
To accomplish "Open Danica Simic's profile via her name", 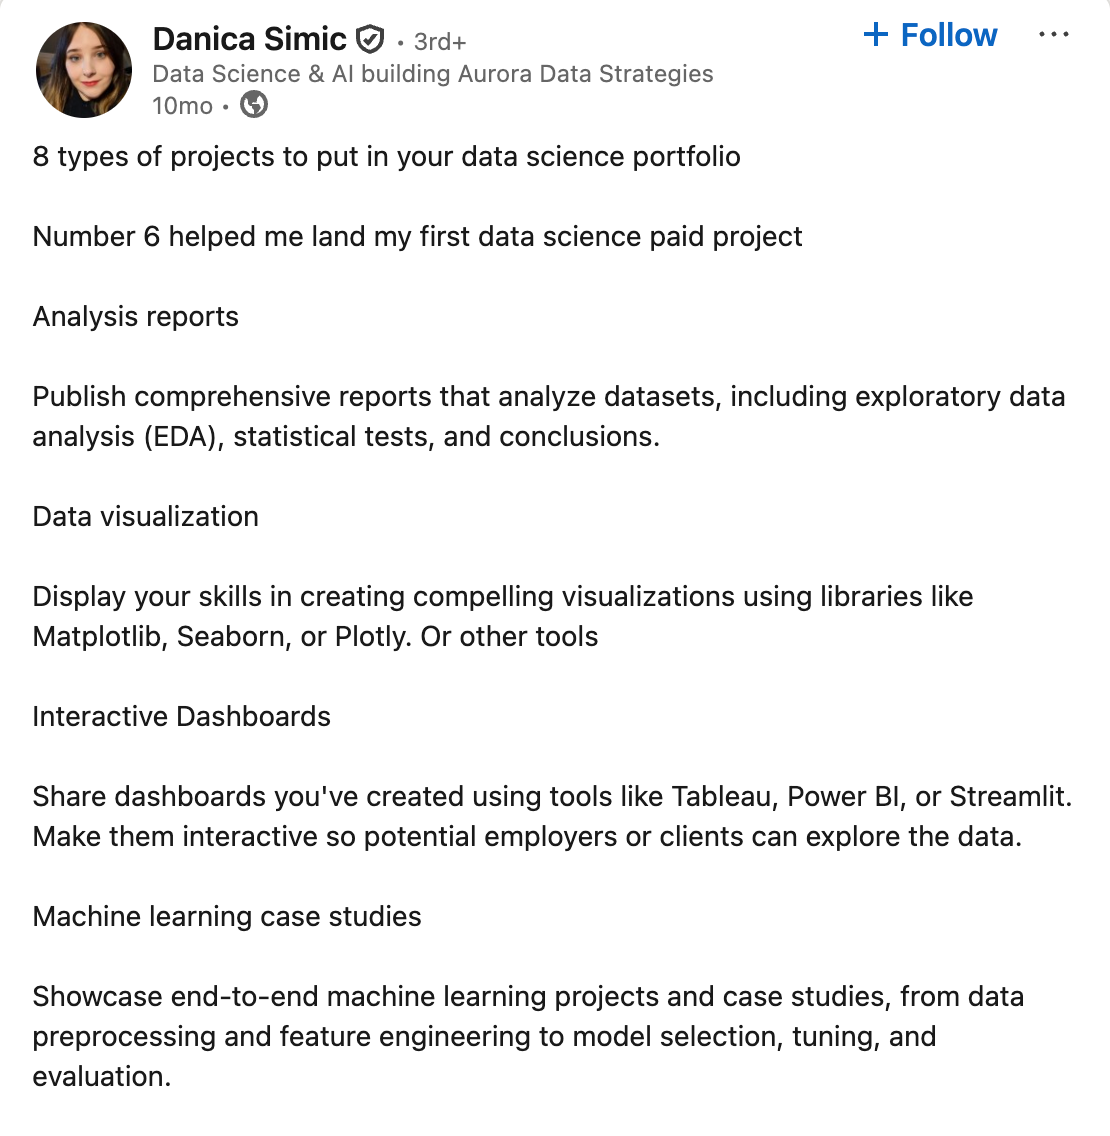I will point(252,39).
